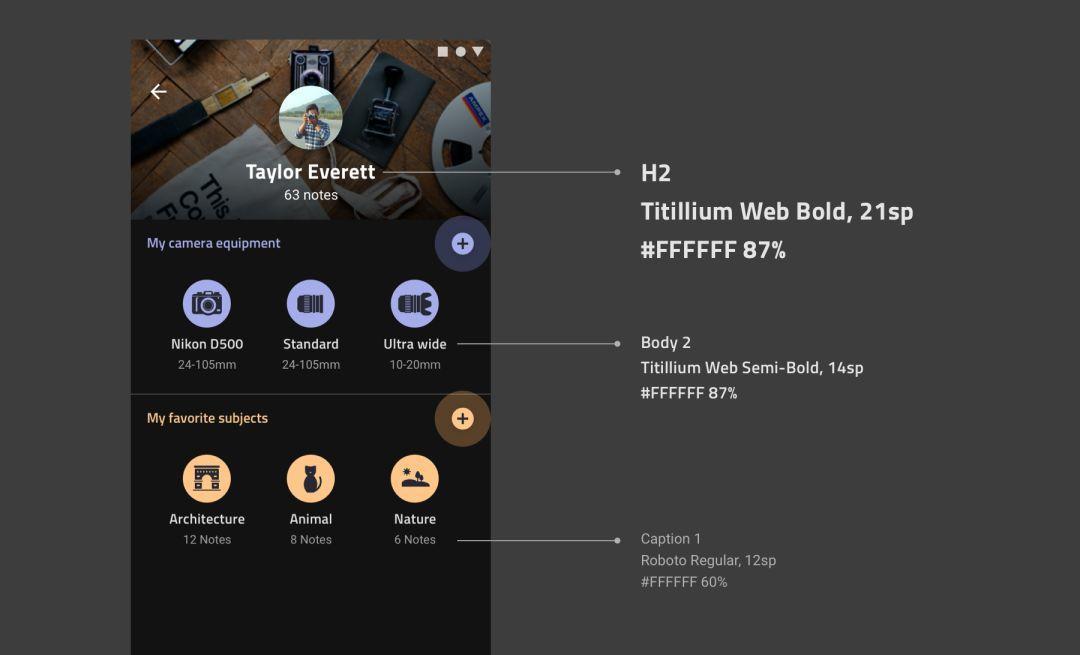Screen dimensions: 1080x655
Task: Click the Roboto Regular, 12sp text
Action: coord(708,561)
